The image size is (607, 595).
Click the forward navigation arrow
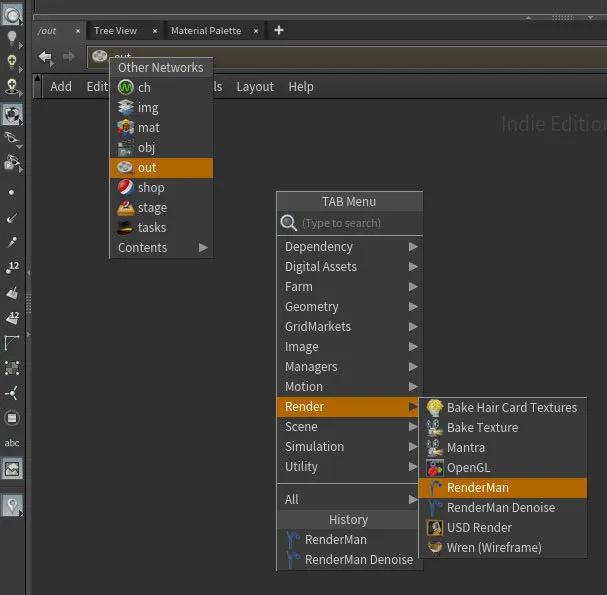click(69, 57)
